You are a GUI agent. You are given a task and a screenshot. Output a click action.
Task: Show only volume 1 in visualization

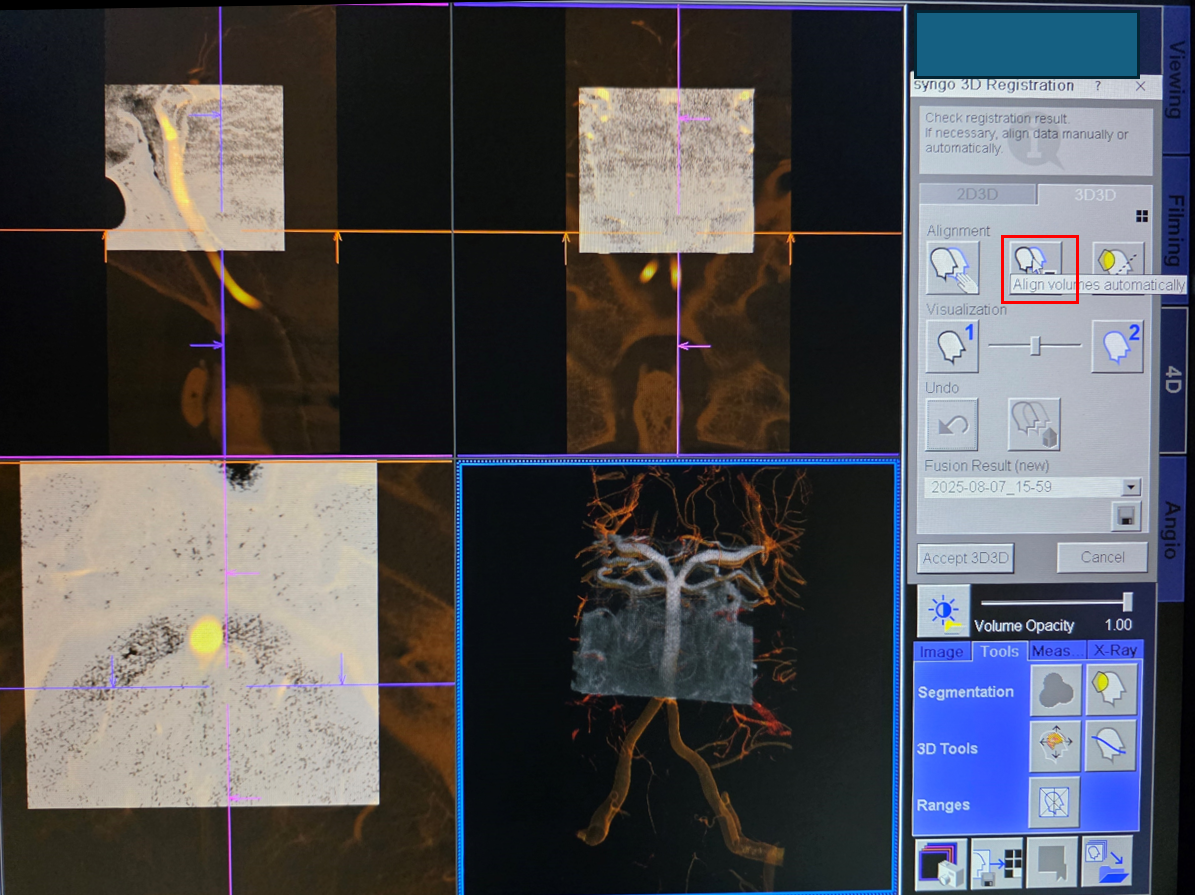[x=952, y=346]
